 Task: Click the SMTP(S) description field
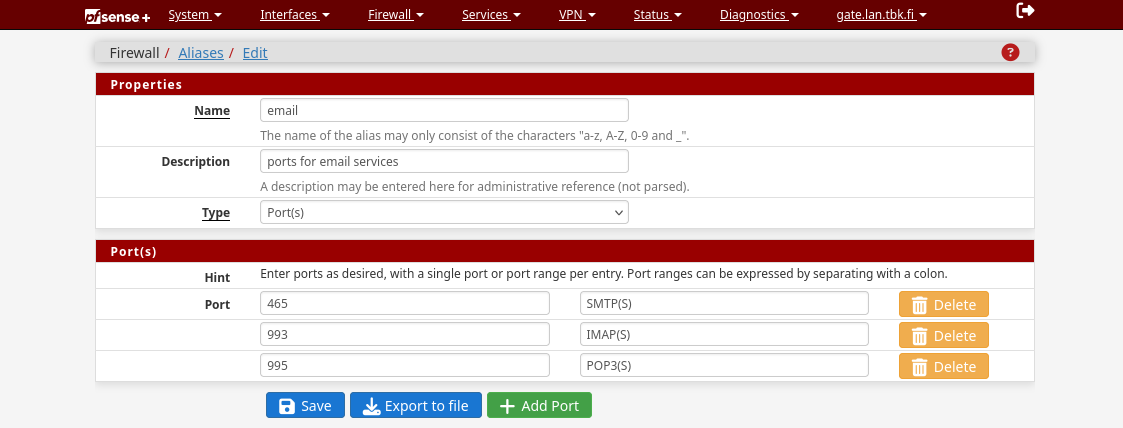coord(724,303)
